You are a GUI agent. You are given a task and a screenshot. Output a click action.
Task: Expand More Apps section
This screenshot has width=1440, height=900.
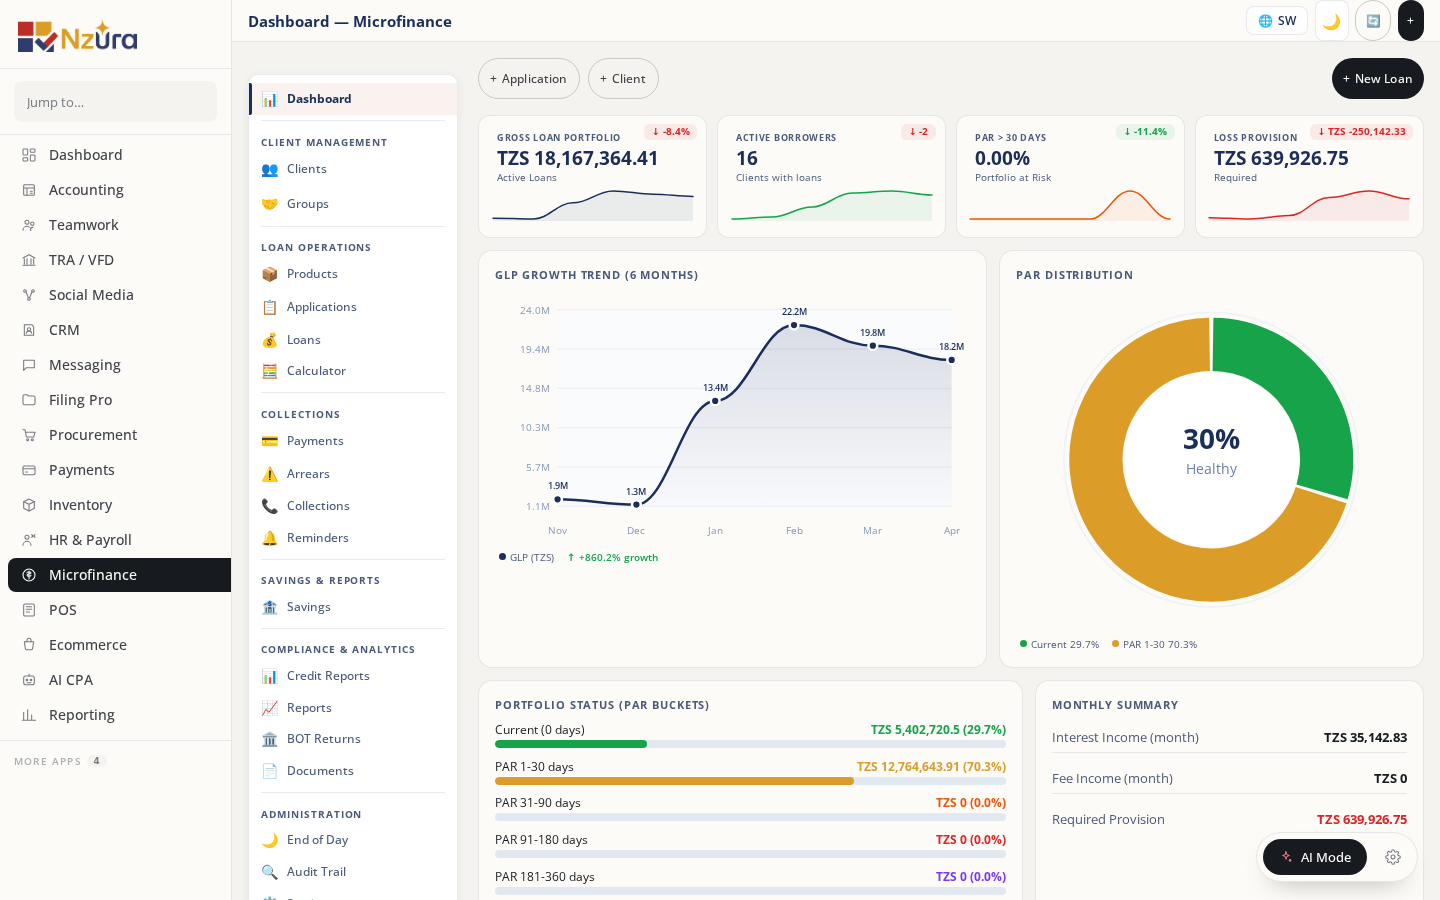coord(60,761)
